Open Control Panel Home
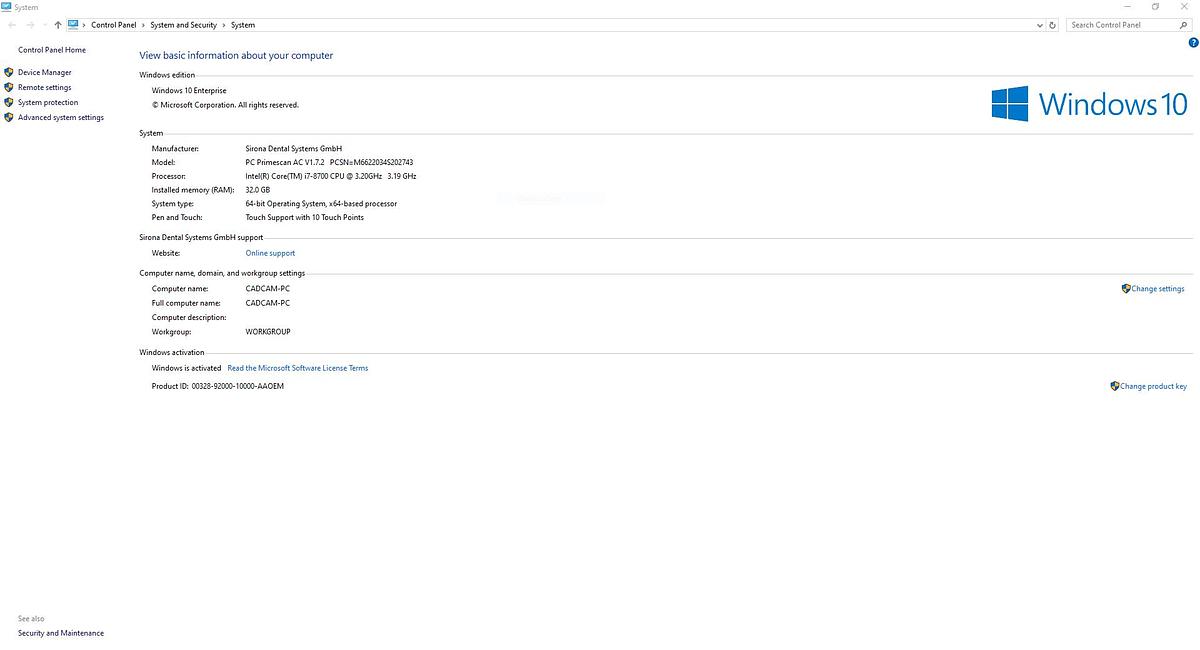The height and width of the screenshot is (650, 1200). coord(52,50)
